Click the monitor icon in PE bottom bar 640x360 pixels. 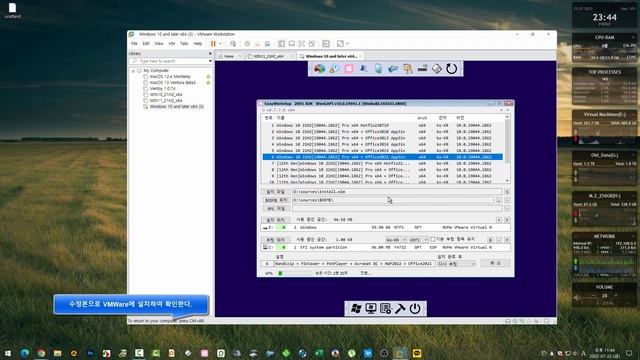coord(371,309)
